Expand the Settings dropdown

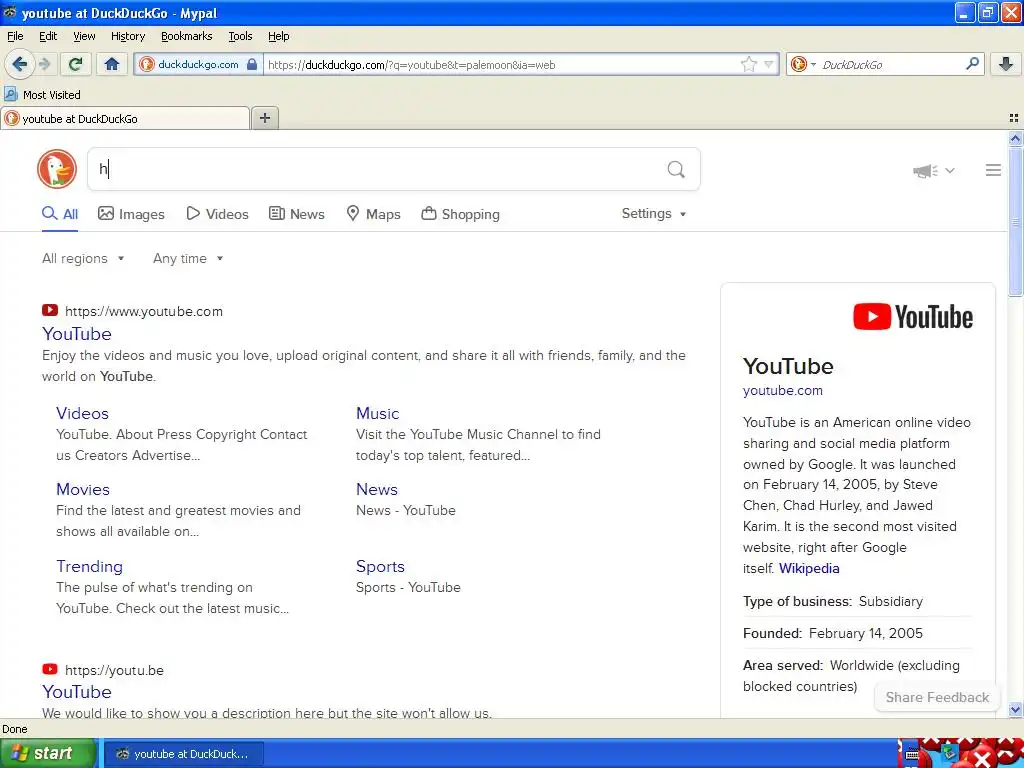pos(654,214)
